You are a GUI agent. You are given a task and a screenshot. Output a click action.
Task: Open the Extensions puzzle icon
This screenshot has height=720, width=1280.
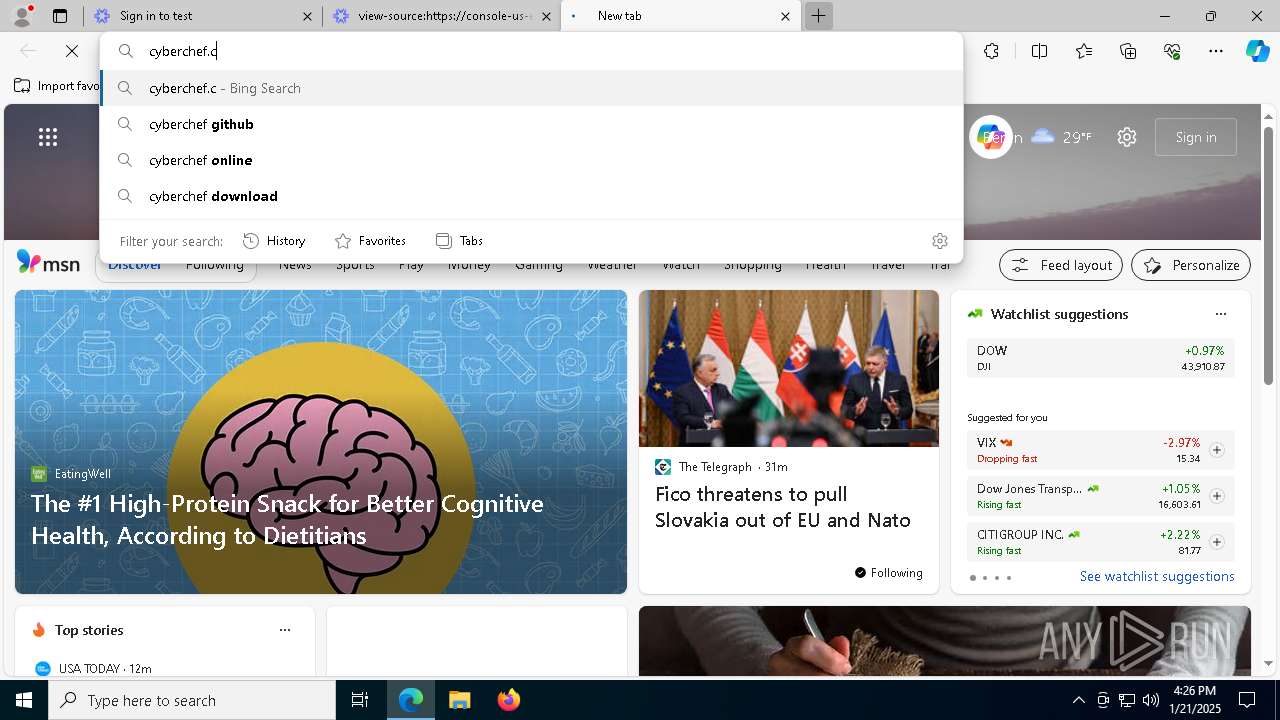991,51
